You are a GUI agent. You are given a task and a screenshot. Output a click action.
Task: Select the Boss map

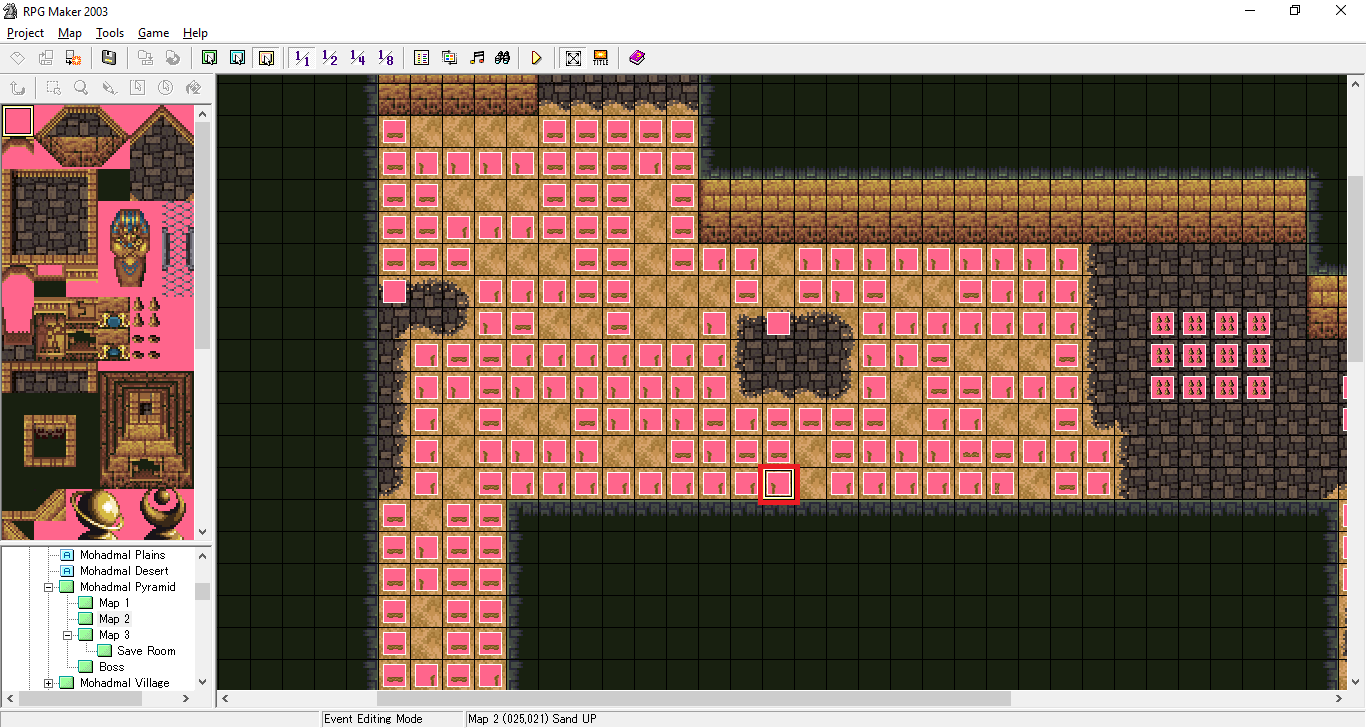click(112, 667)
